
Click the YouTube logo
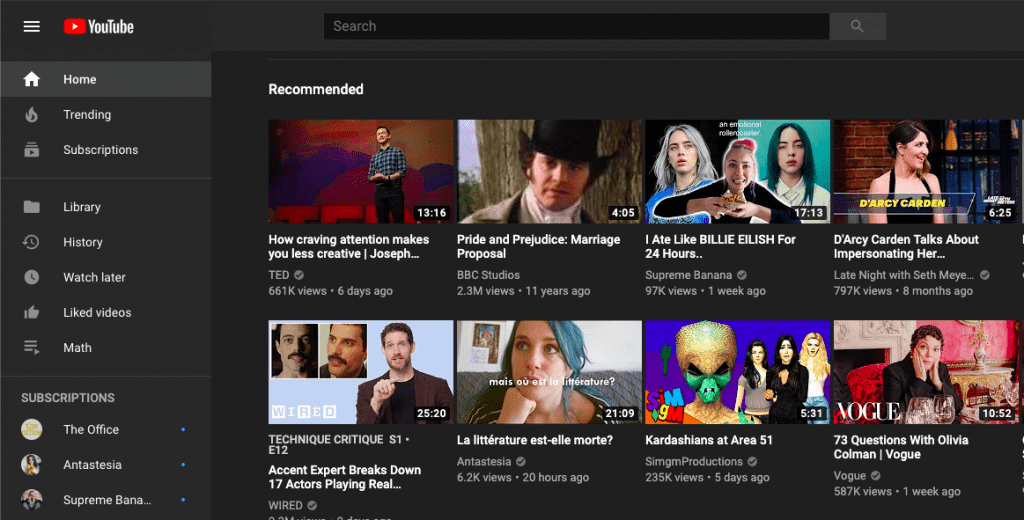point(98,27)
